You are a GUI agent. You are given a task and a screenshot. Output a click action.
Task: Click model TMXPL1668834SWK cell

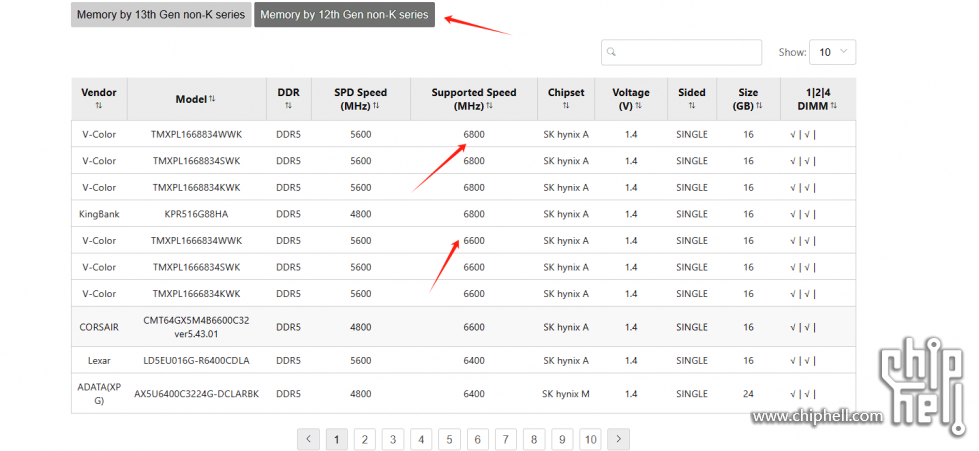pyautogui.click(x=197, y=161)
